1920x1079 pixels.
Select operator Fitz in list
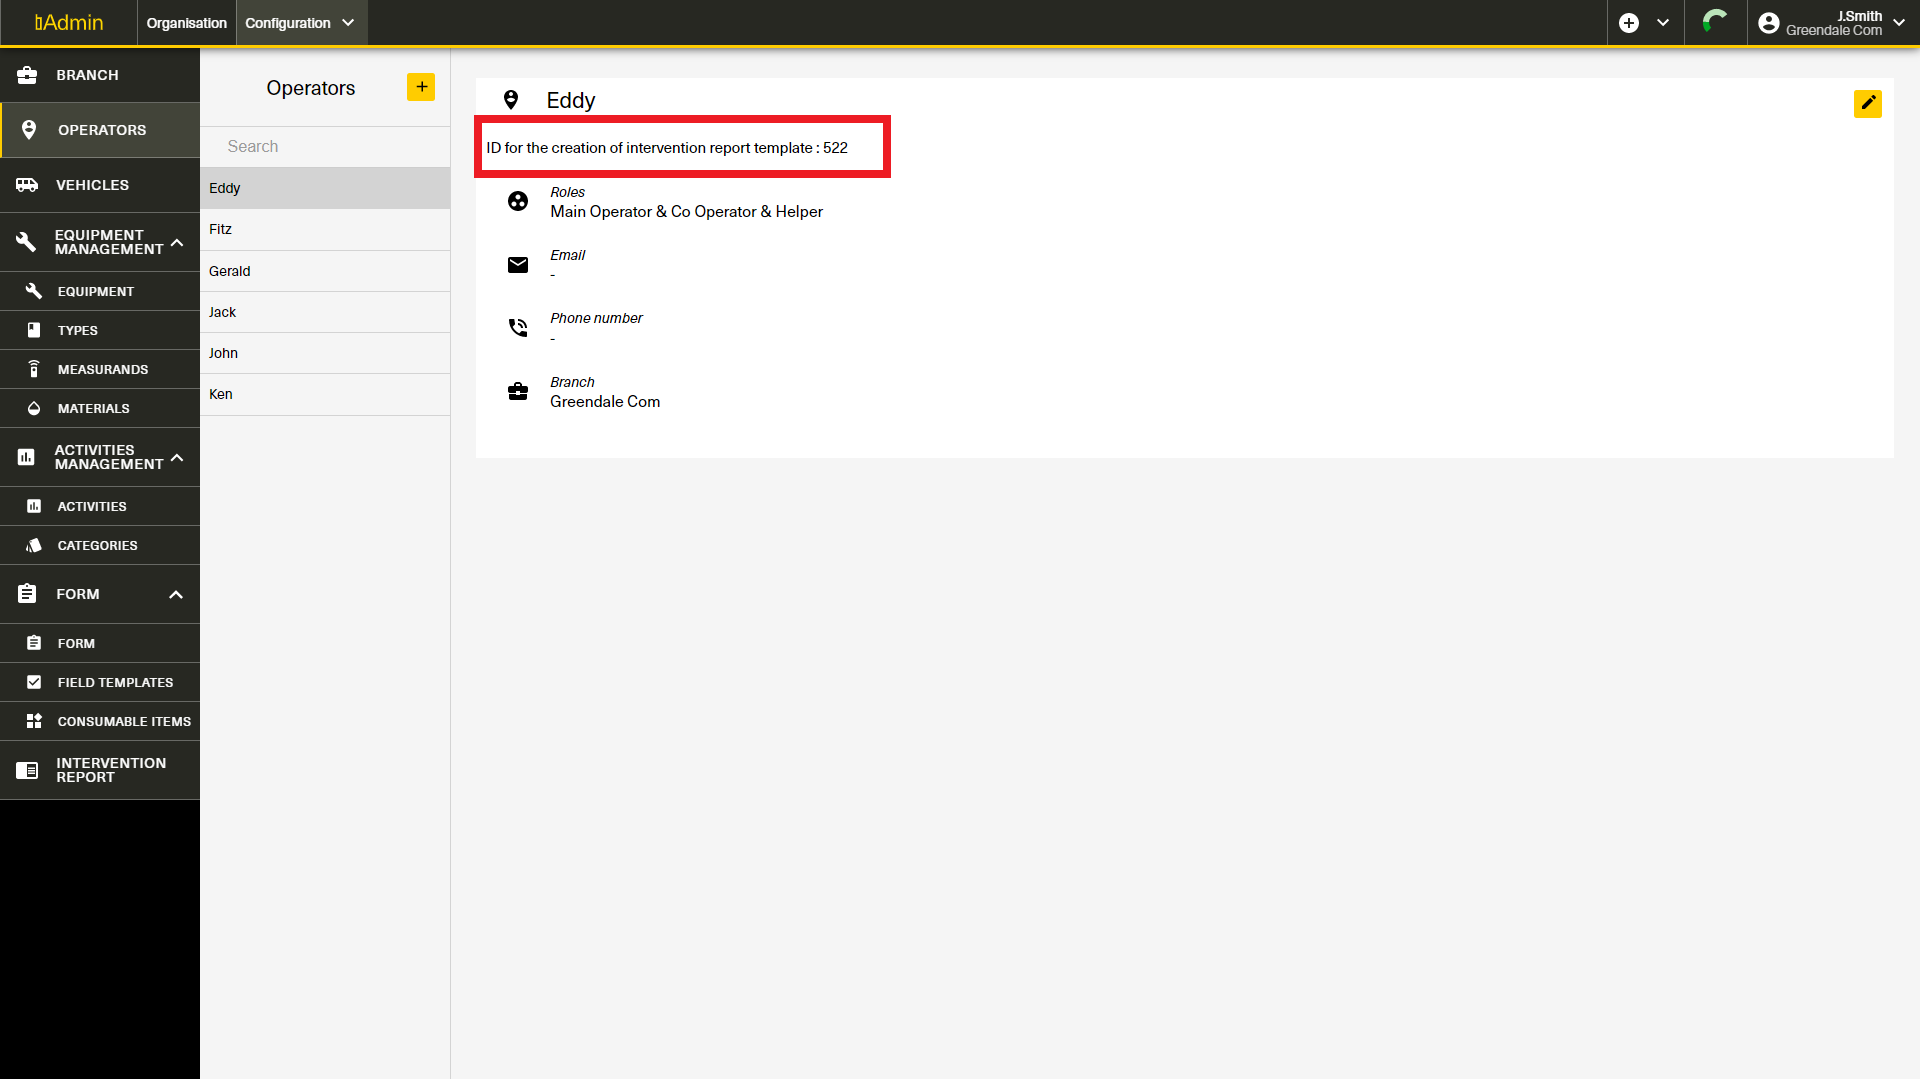325,229
